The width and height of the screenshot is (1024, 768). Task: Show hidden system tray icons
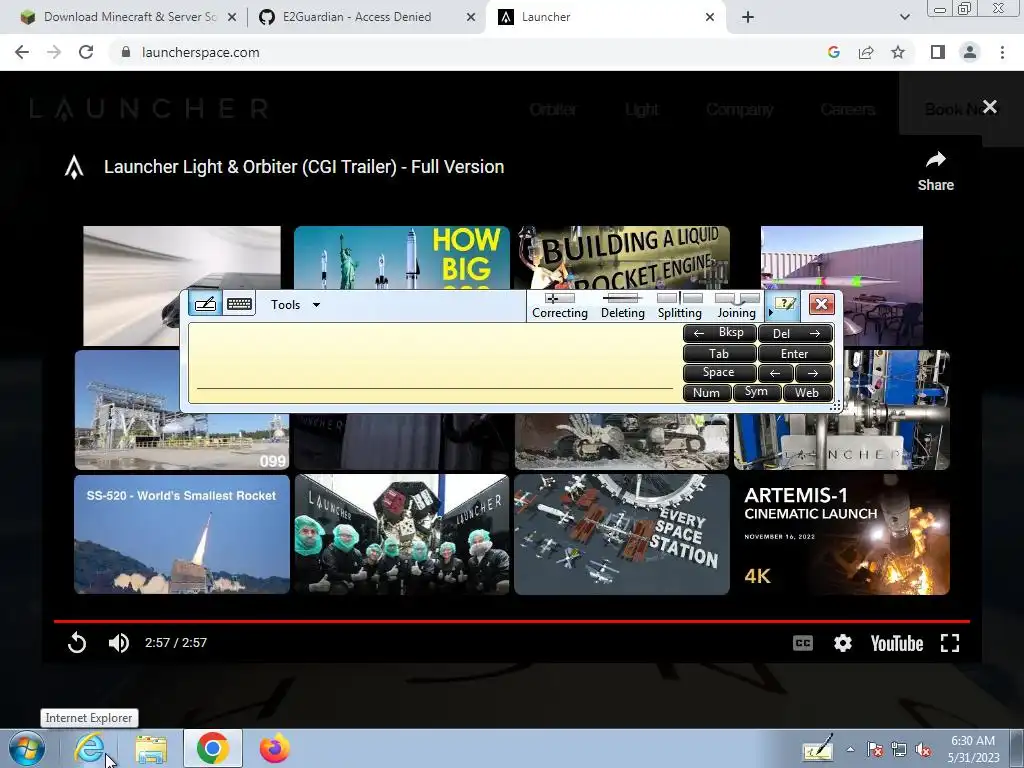tap(850, 749)
